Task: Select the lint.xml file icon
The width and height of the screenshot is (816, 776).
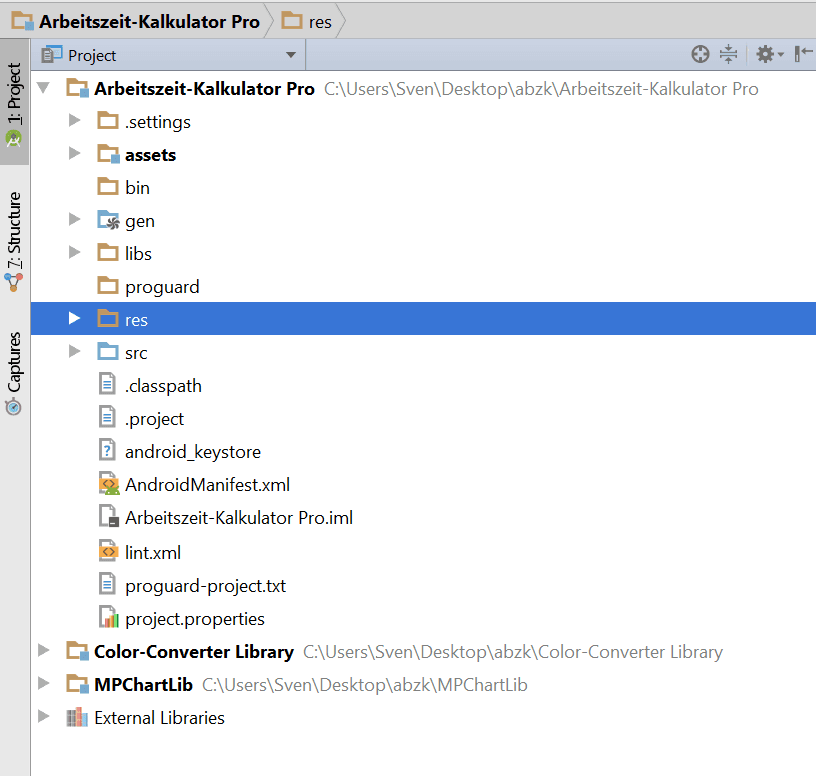Action: [x=108, y=552]
